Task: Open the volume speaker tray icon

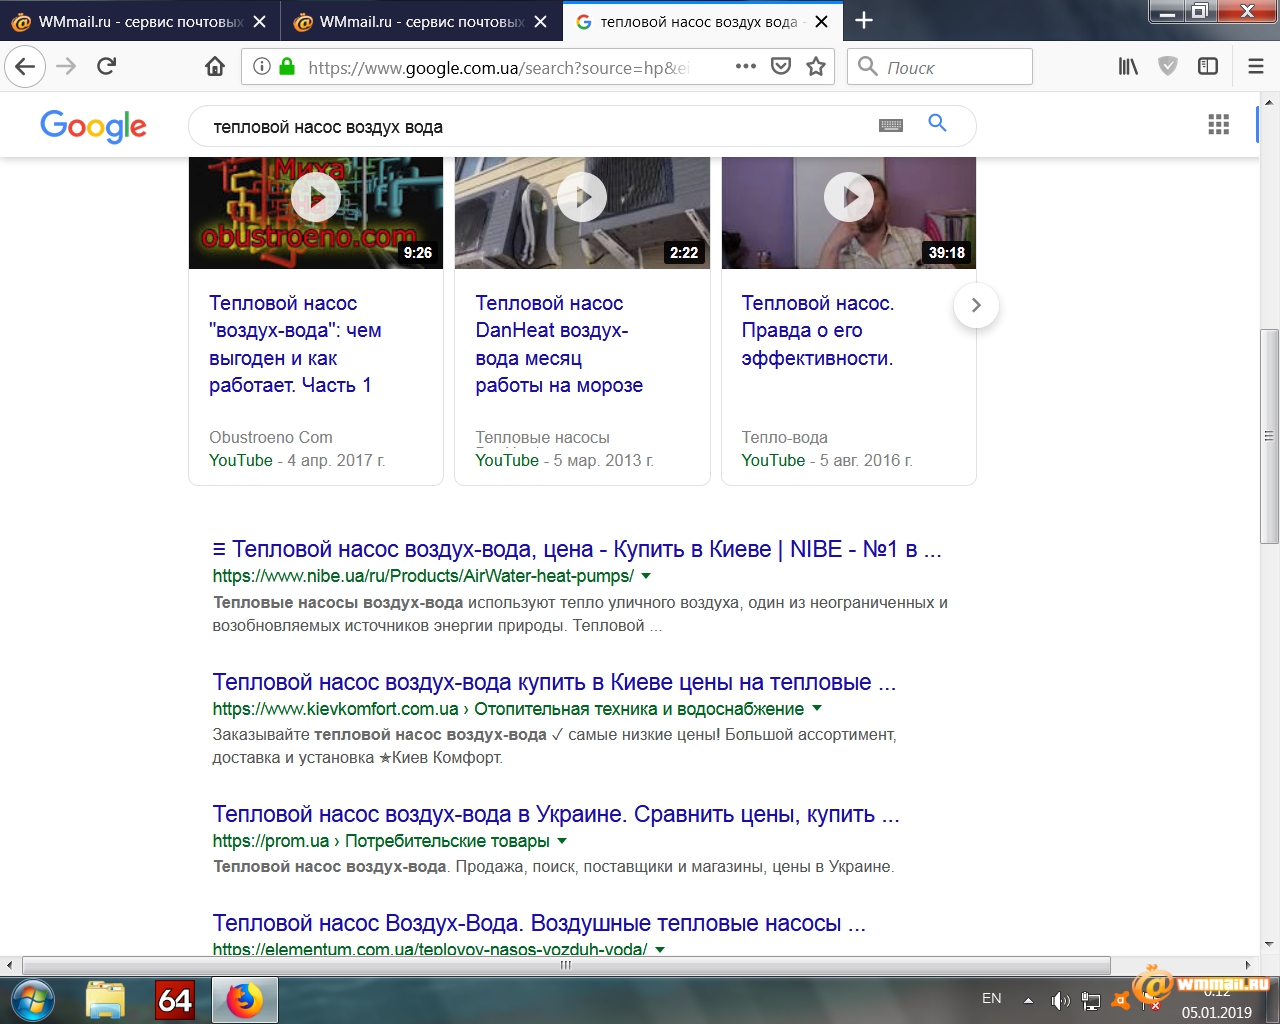Action: [1060, 1000]
